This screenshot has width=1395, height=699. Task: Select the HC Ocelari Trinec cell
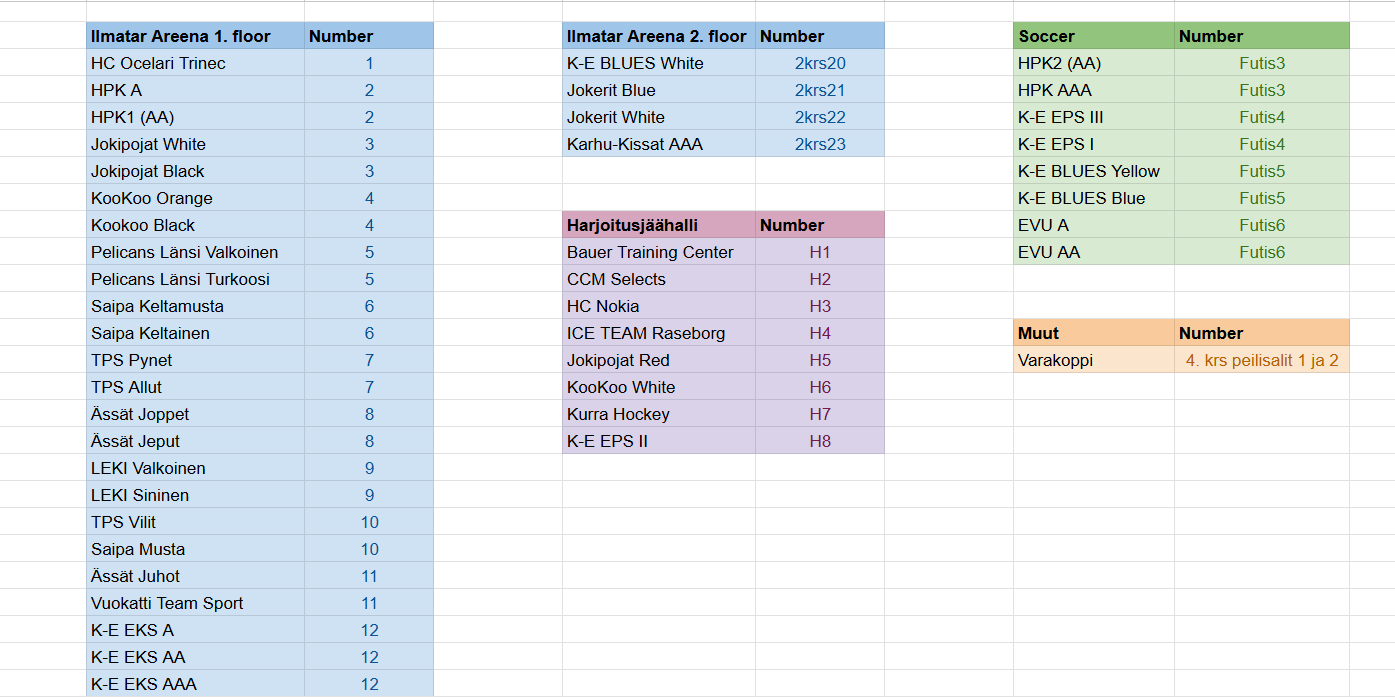[x=158, y=63]
